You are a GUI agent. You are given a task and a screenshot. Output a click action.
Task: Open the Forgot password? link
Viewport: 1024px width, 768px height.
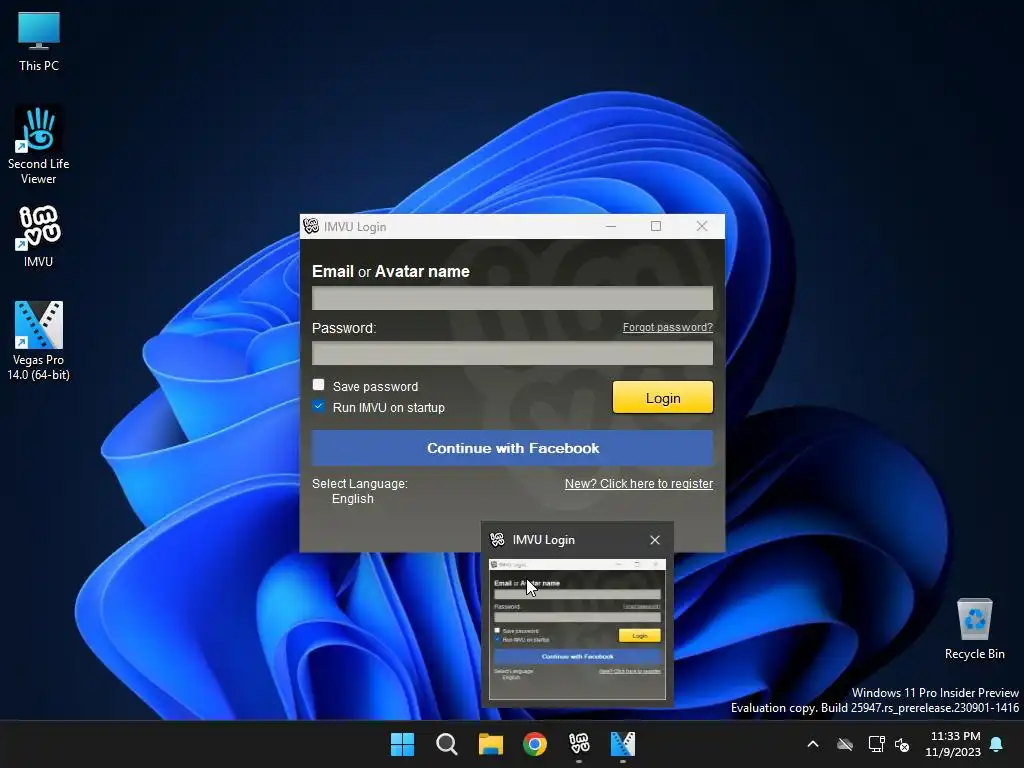tap(667, 327)
